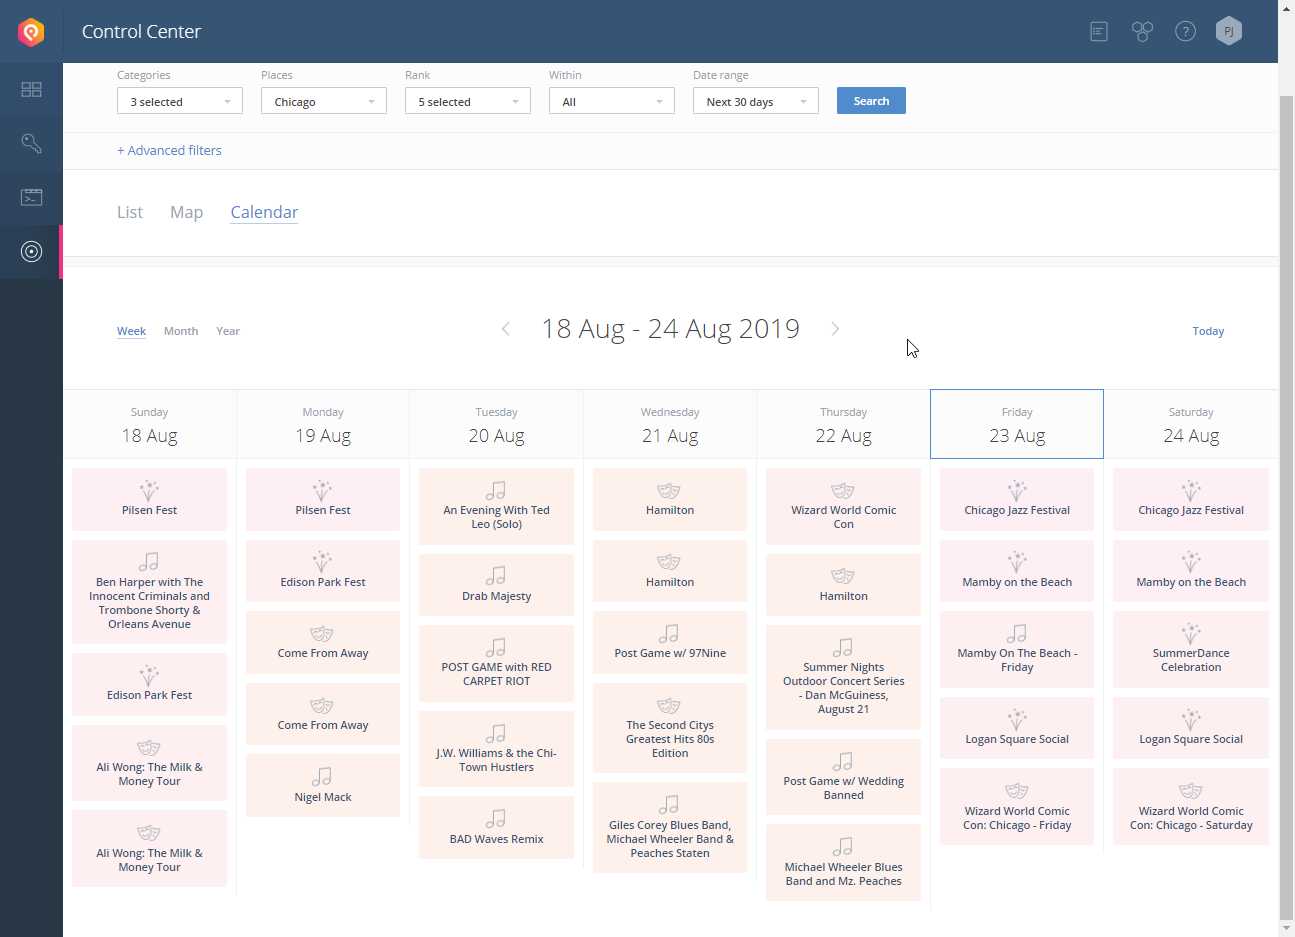The height and width of the screenshot is (937, 1295).
Task: Open Monday Edison Park Fest event
Action: coord(323,571)
